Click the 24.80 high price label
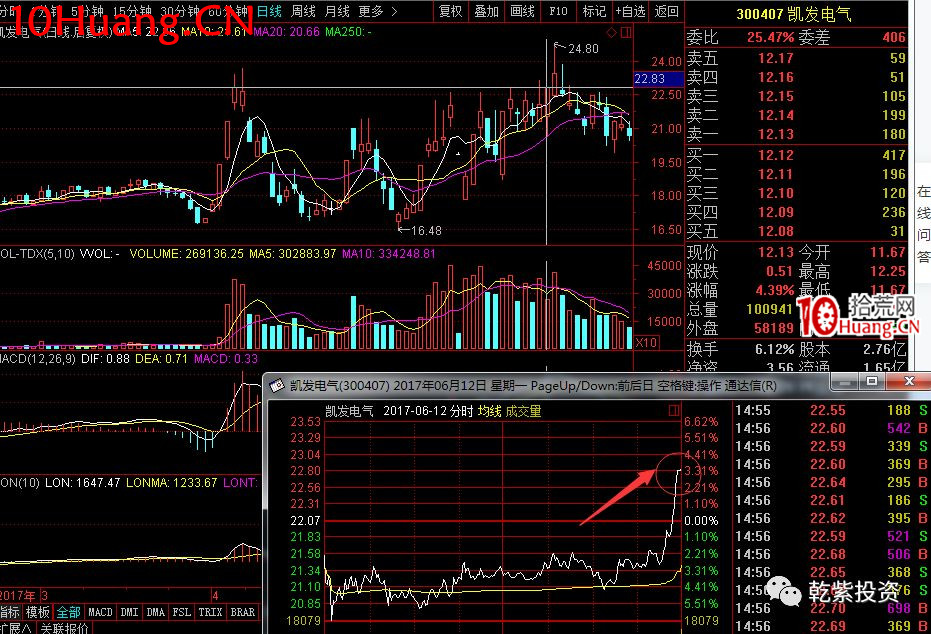931x634 pixels. (583, 49)
